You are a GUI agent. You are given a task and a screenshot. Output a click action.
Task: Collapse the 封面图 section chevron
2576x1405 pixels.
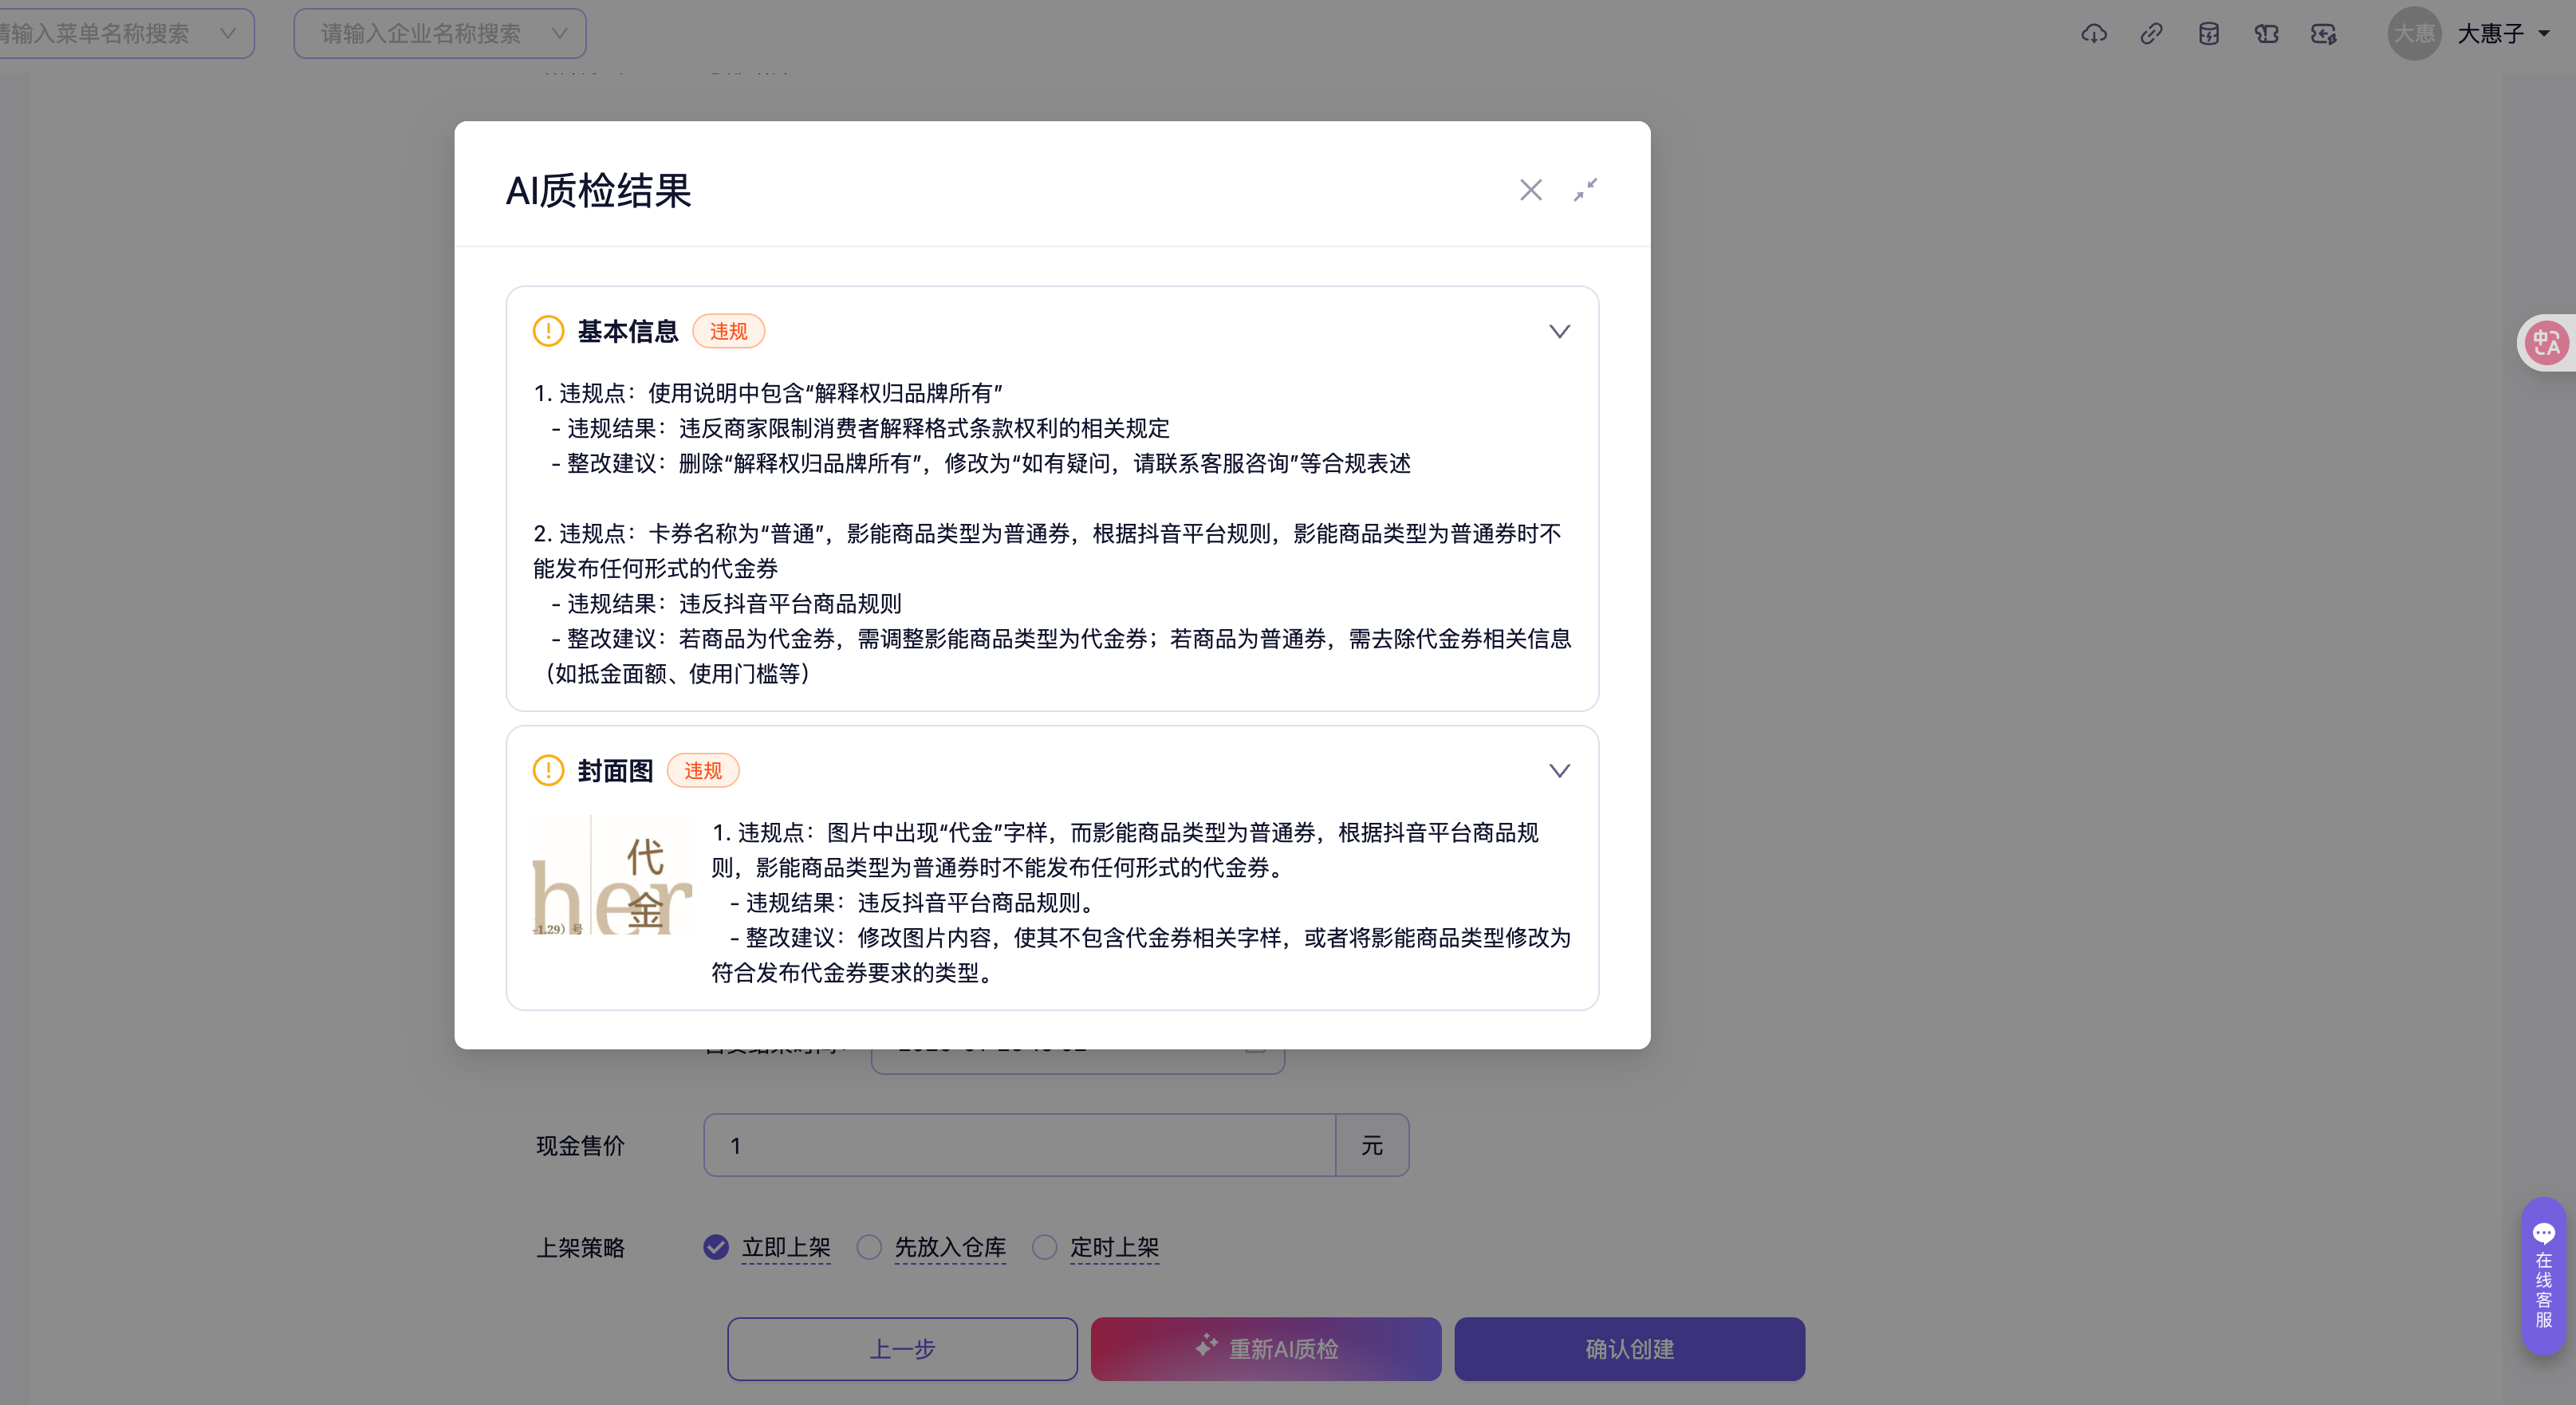[1559, 770]
